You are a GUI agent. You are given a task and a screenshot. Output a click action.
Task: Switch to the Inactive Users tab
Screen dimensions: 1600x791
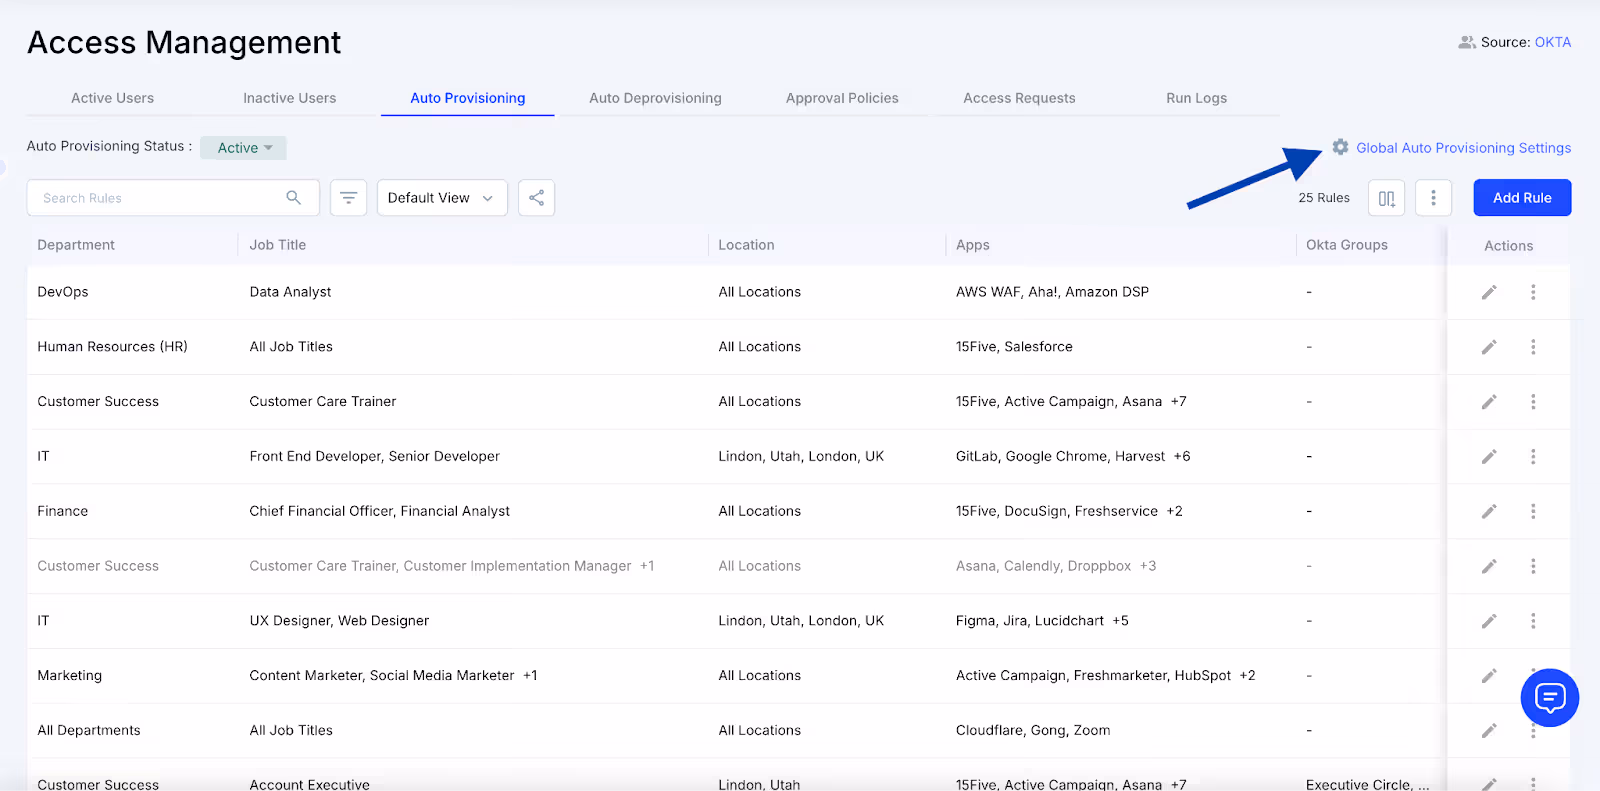pos(289,98)
